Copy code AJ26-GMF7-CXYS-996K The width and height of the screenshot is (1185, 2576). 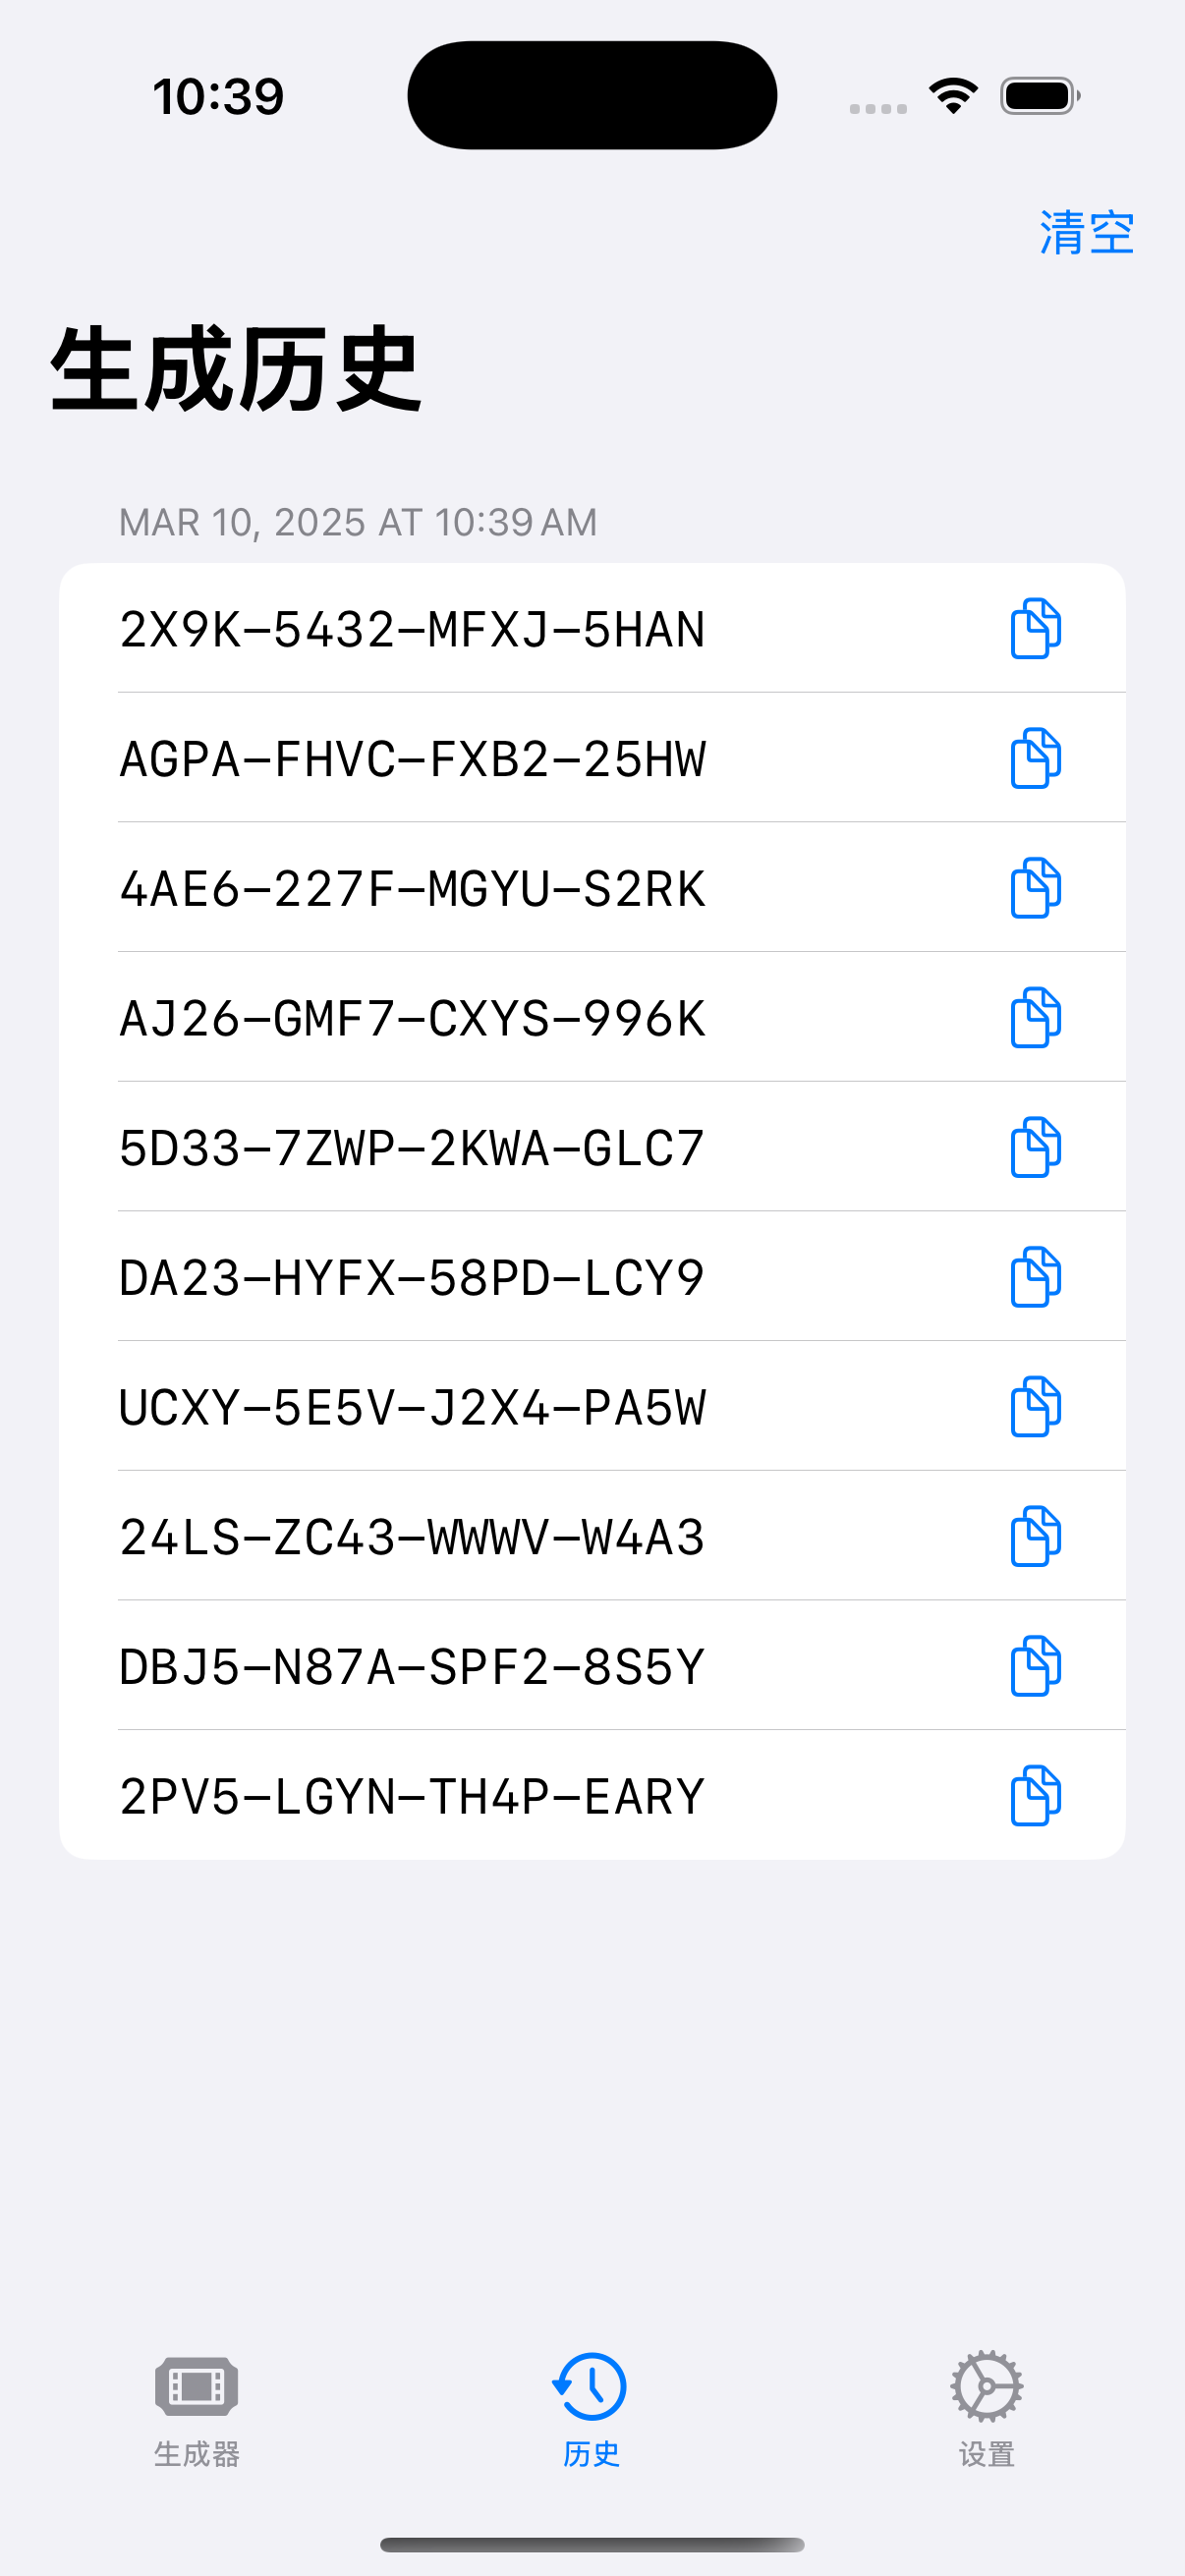coord(1035,1018)
